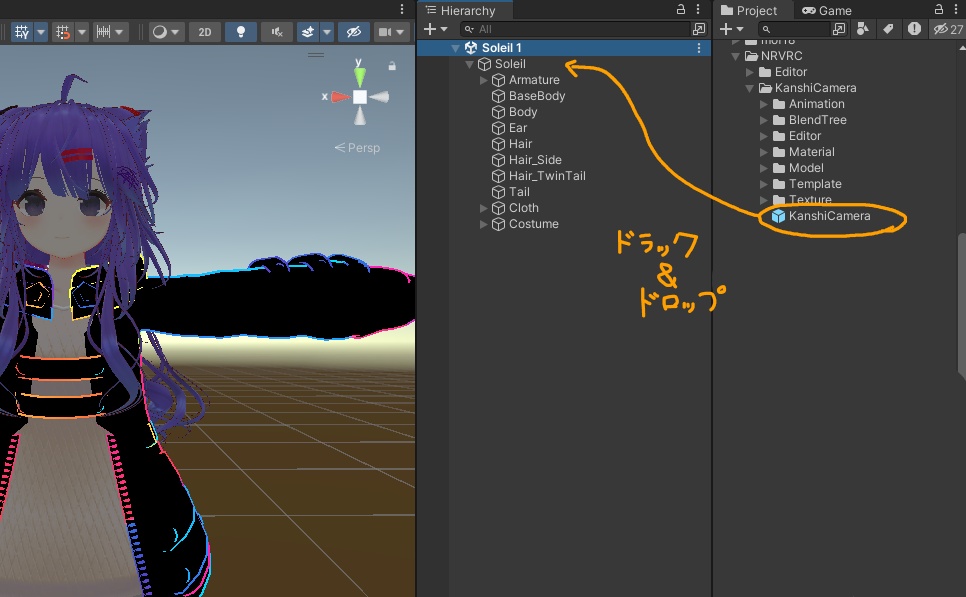Expand the Cloth object
The height and width of the screenshot is (597, 966).
click(484, 208)
